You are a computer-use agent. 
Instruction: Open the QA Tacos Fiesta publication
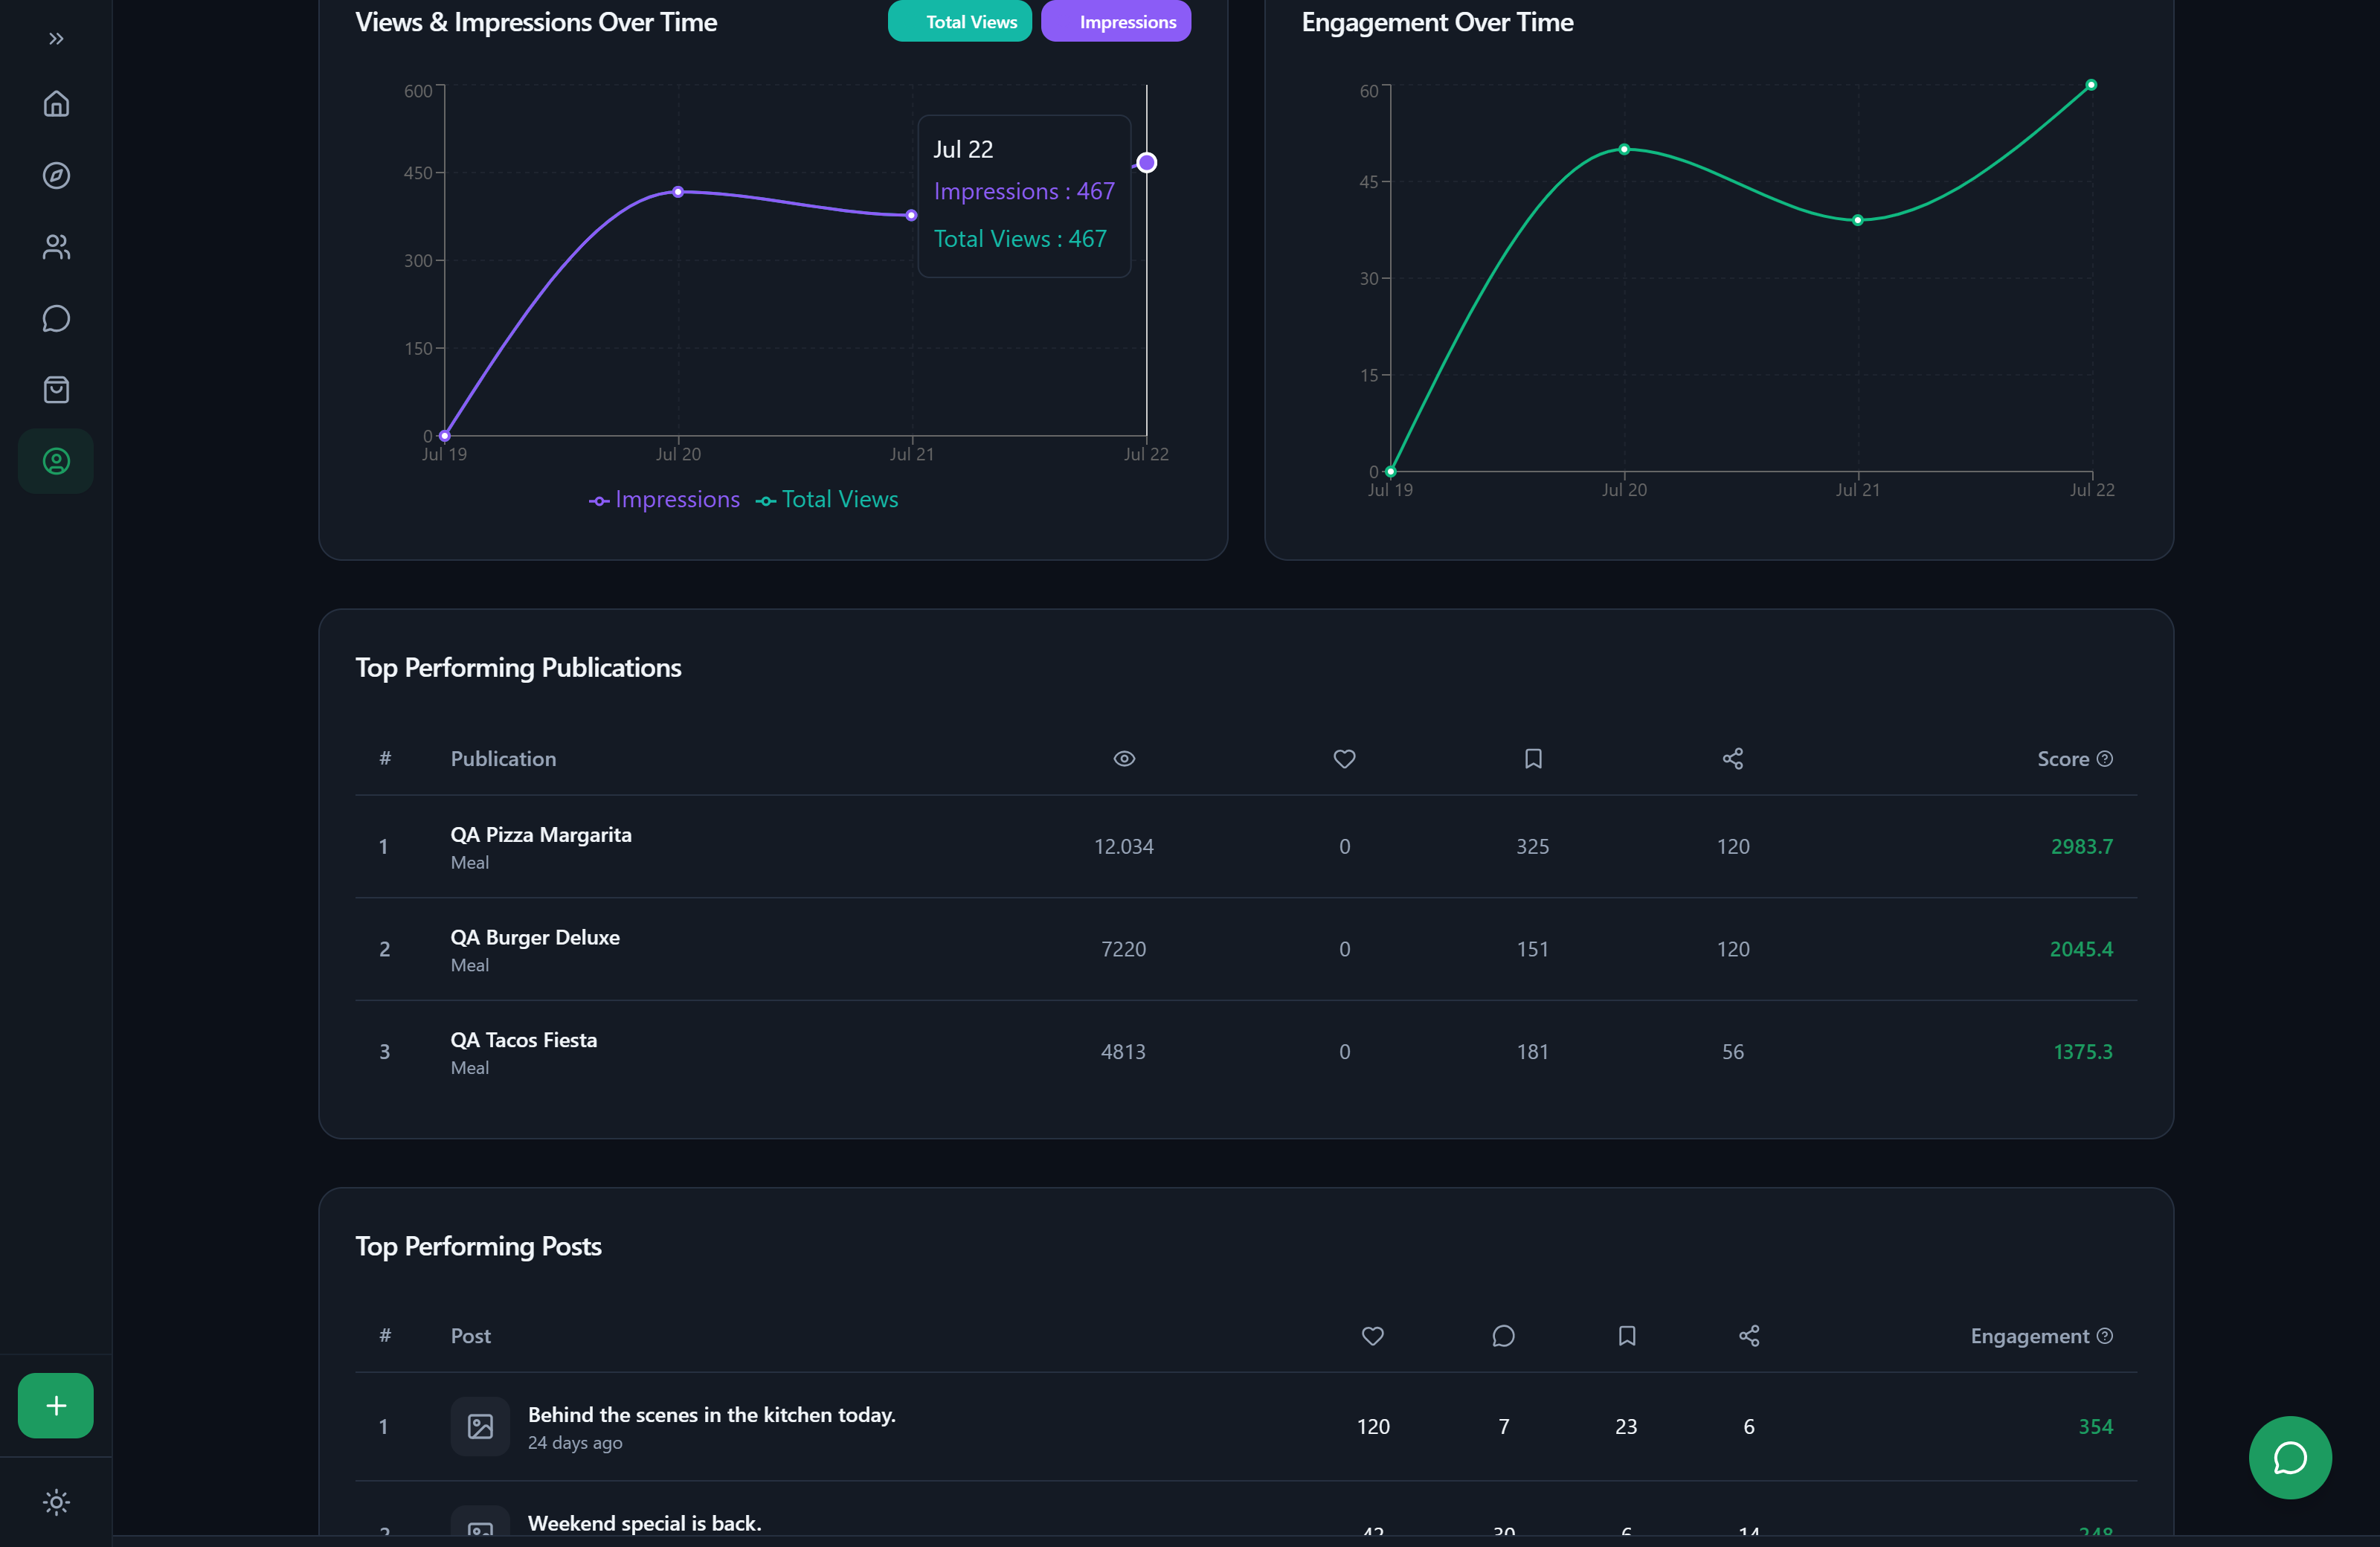524,1040
